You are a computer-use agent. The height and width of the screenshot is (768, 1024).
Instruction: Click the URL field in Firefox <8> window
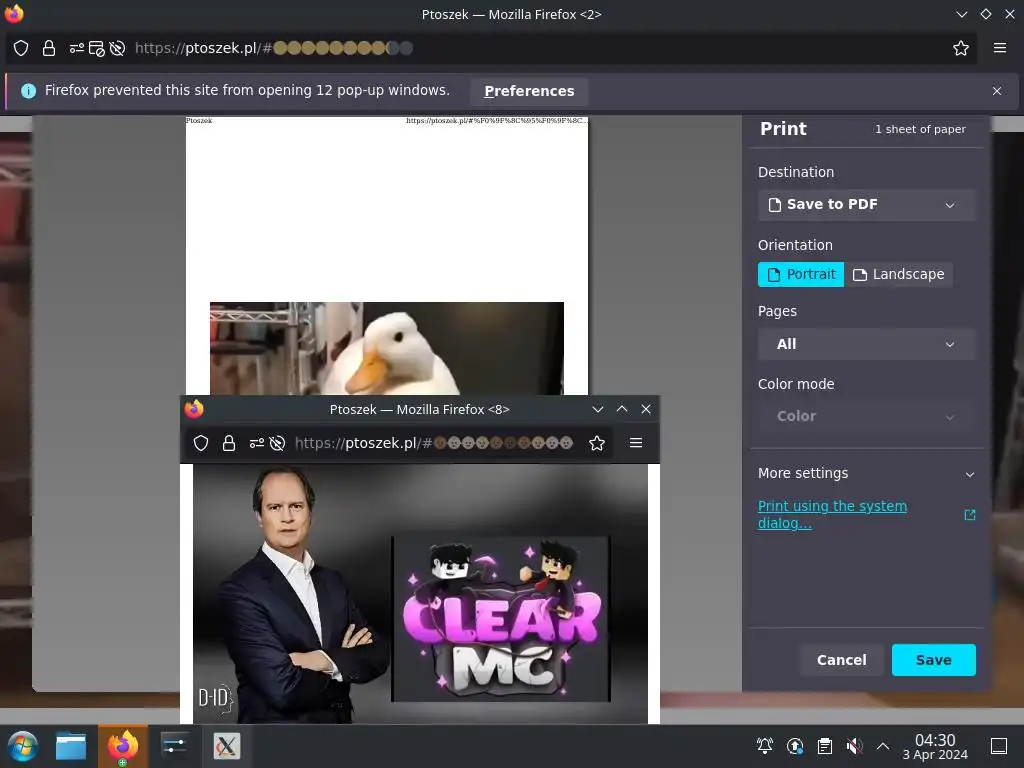[434, 443]
